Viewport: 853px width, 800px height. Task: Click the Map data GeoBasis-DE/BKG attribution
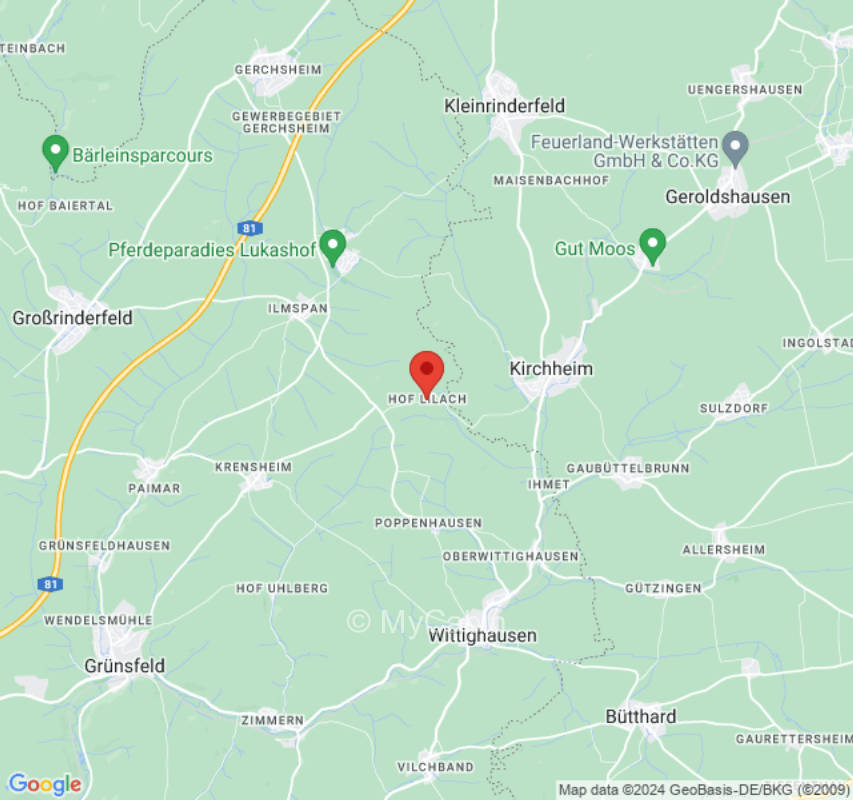pyautogui.click(x=704, y=789)
